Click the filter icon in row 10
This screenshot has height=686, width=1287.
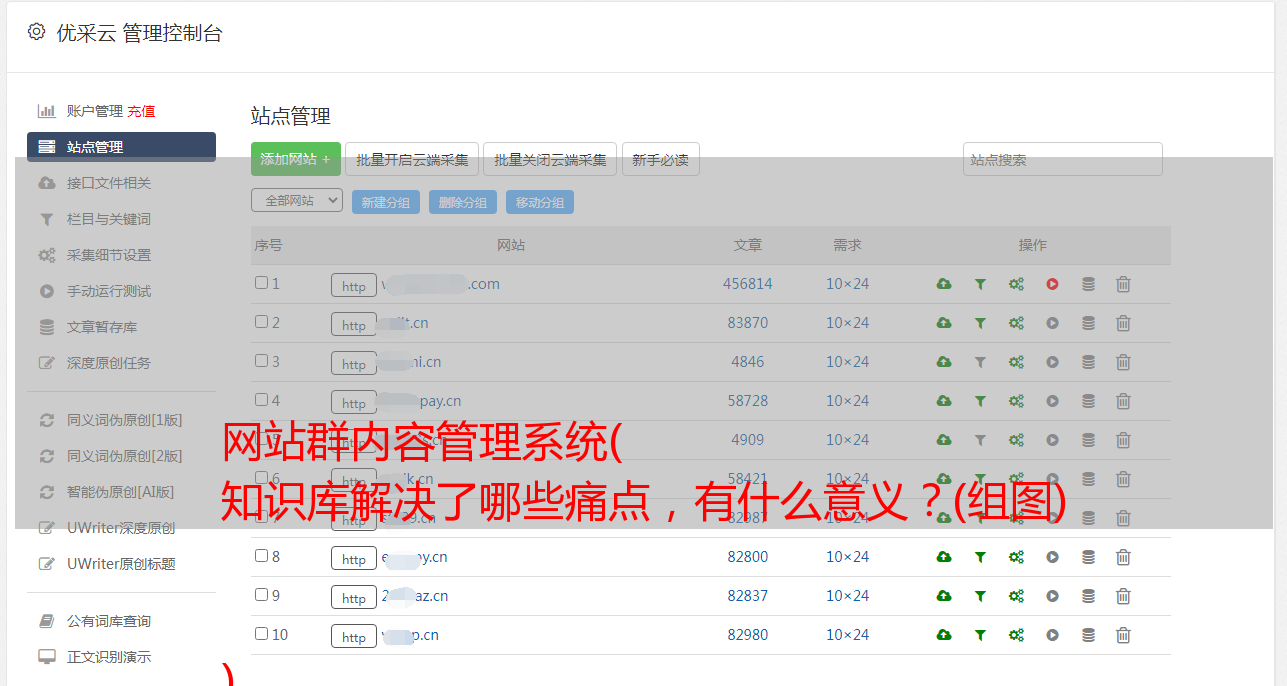pyautogui.click(x=980, y=635)
